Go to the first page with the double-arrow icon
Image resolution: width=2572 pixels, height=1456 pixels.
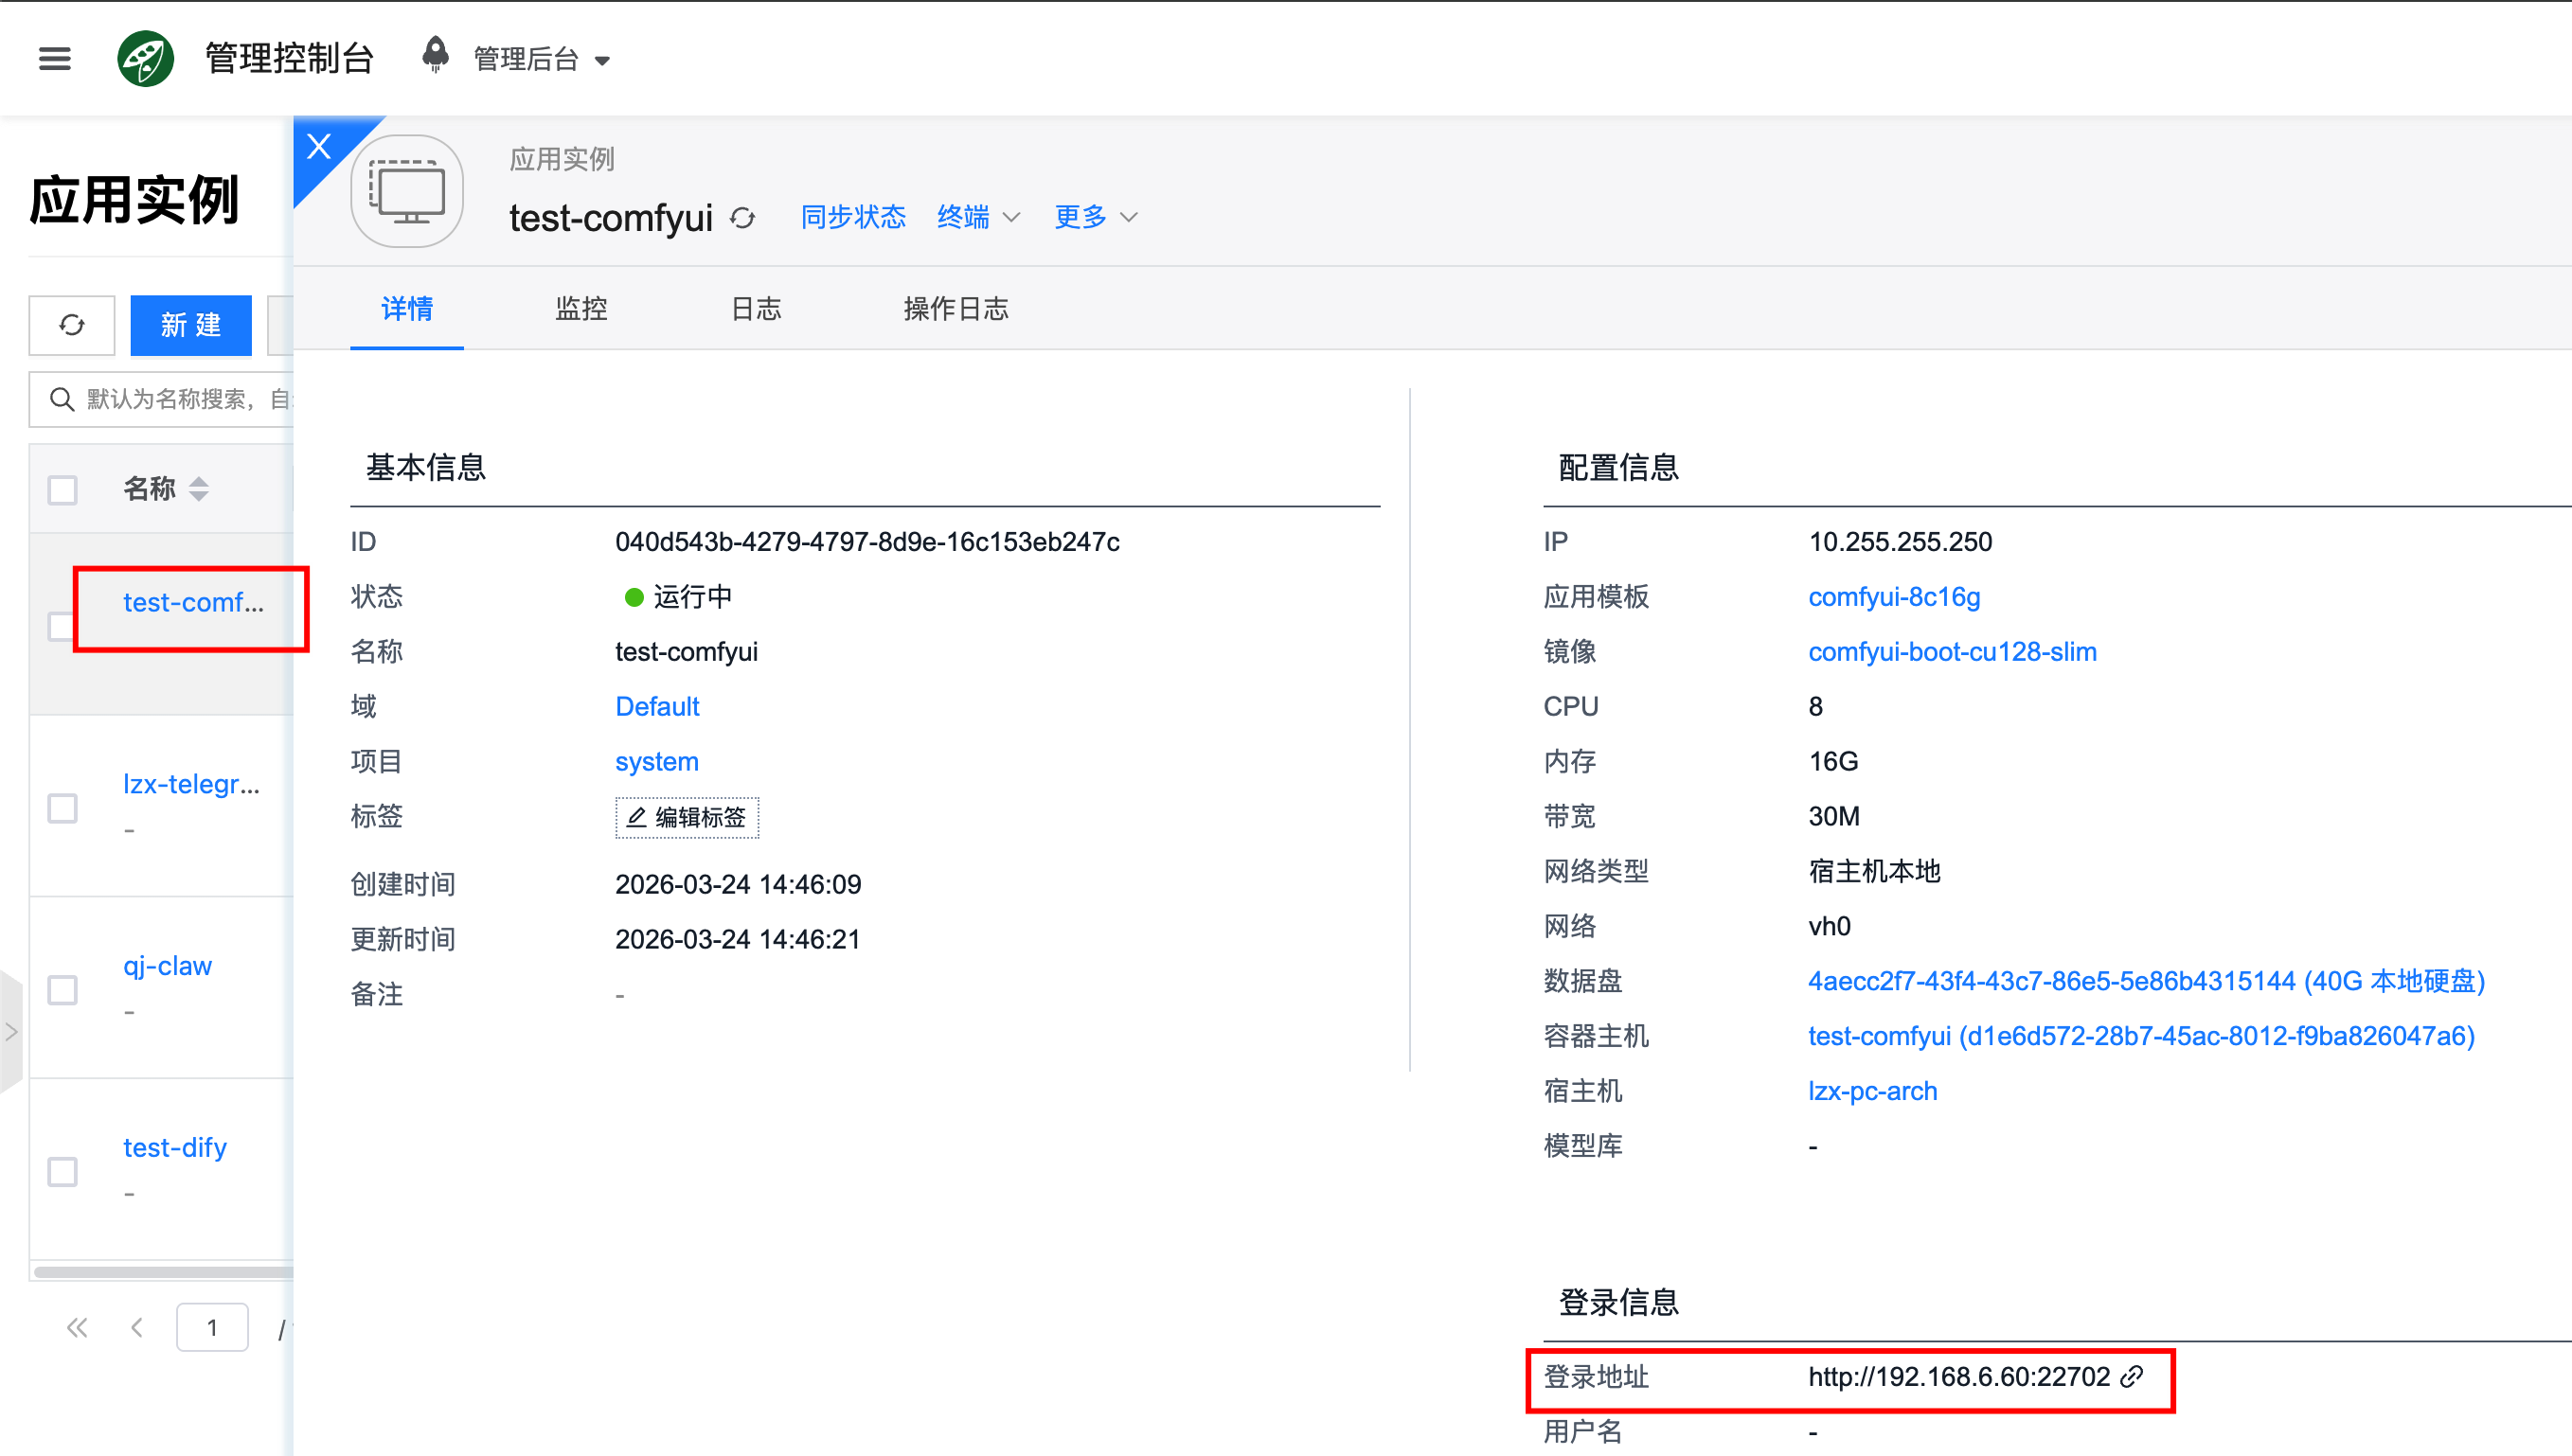tap(77, 1328)
